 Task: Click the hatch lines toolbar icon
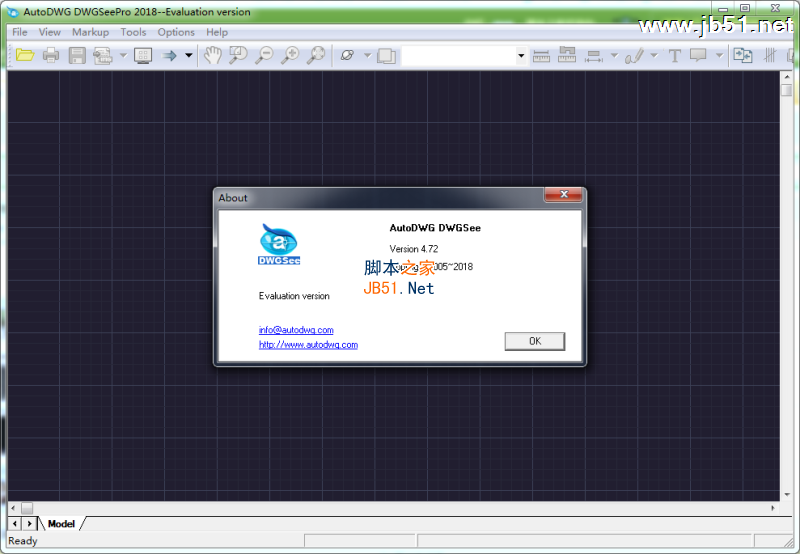tap(769, 55)
